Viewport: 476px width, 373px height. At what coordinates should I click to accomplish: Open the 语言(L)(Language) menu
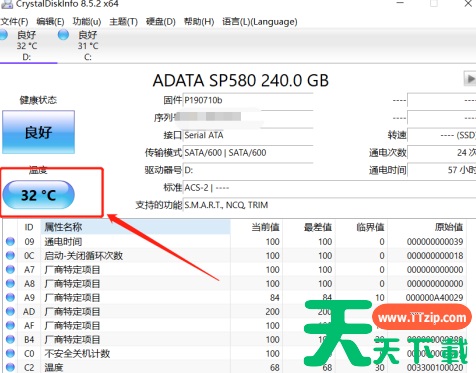tap(260, 22)
